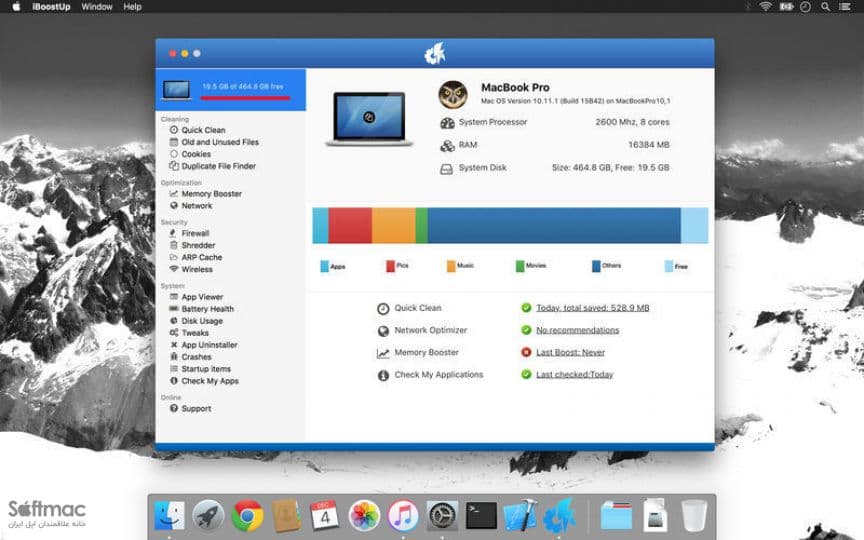
Task: Open Spotlight search in menu bar
Action: [825, 7]
